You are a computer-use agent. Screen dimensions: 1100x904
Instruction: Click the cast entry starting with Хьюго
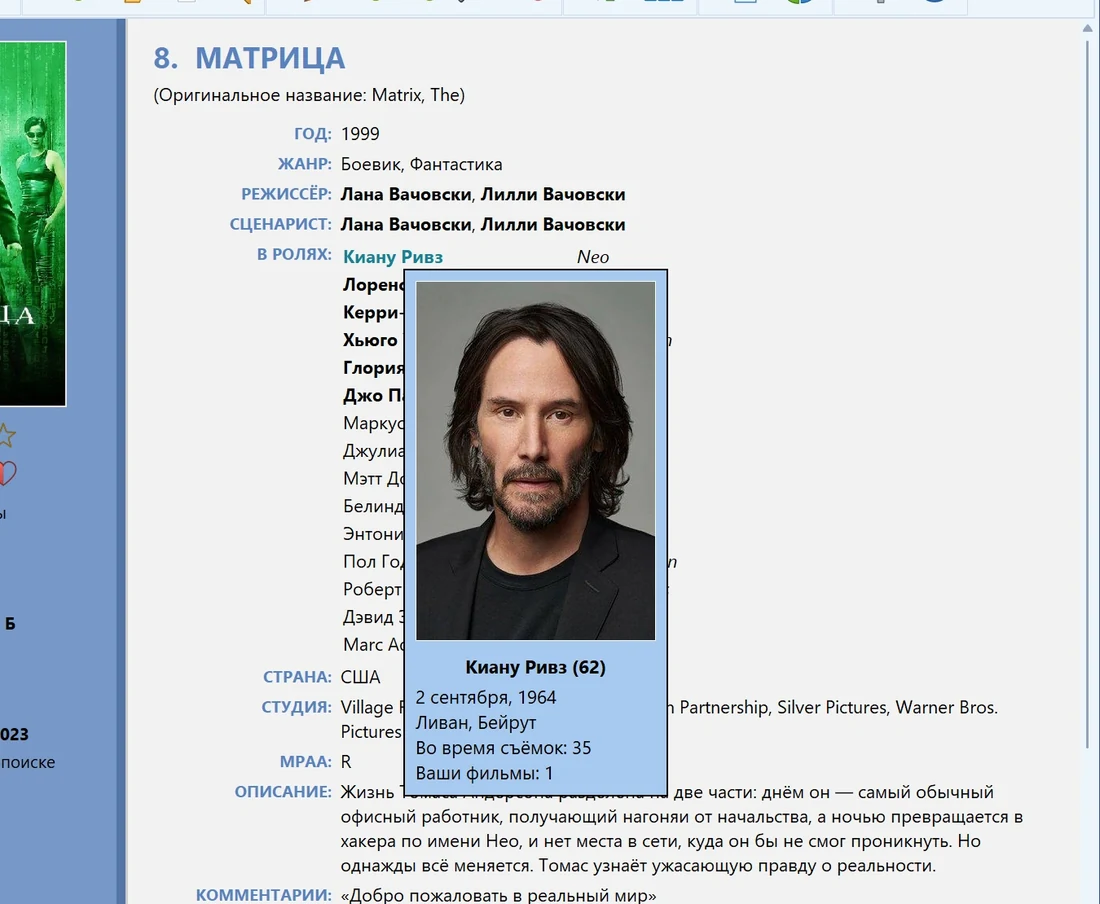coord(370,340)
